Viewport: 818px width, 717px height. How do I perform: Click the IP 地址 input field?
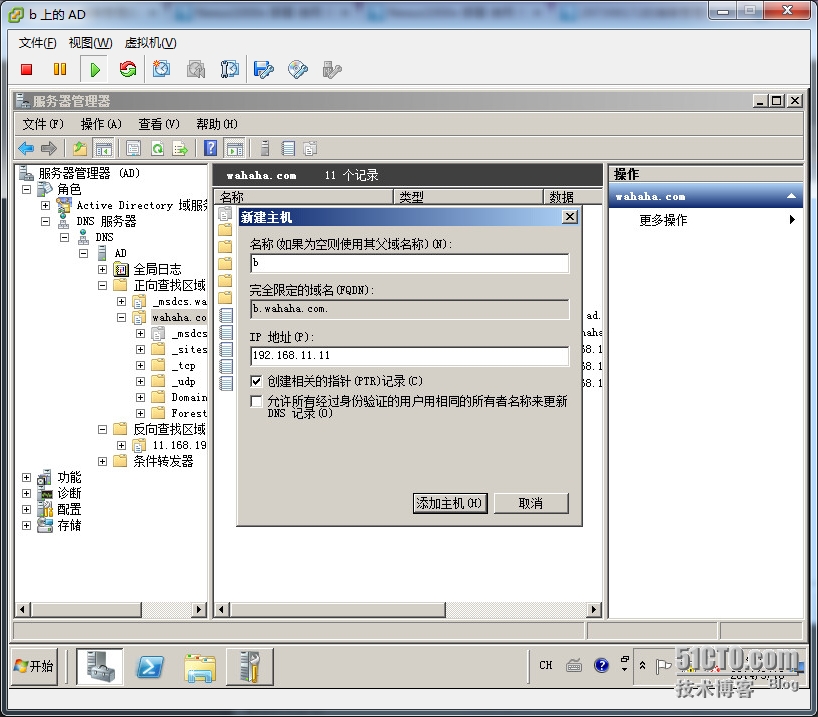[x=410, y=356]
